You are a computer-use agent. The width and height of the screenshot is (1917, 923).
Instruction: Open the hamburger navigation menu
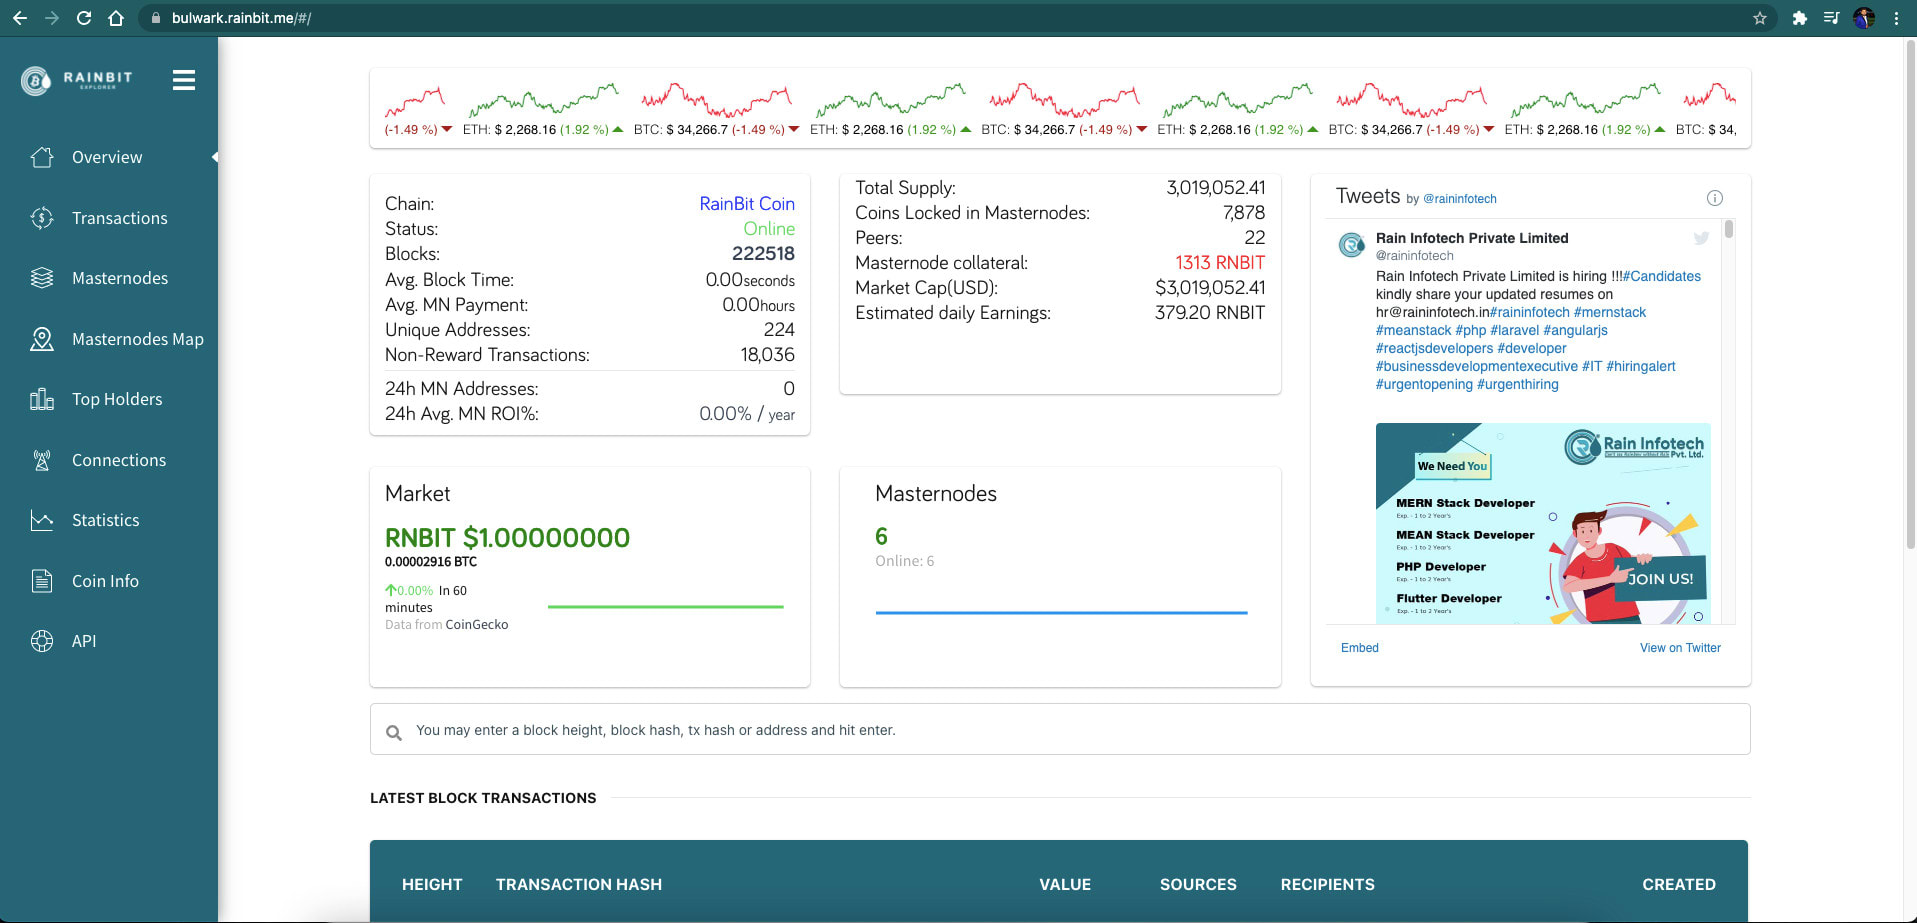pos(184,80)
